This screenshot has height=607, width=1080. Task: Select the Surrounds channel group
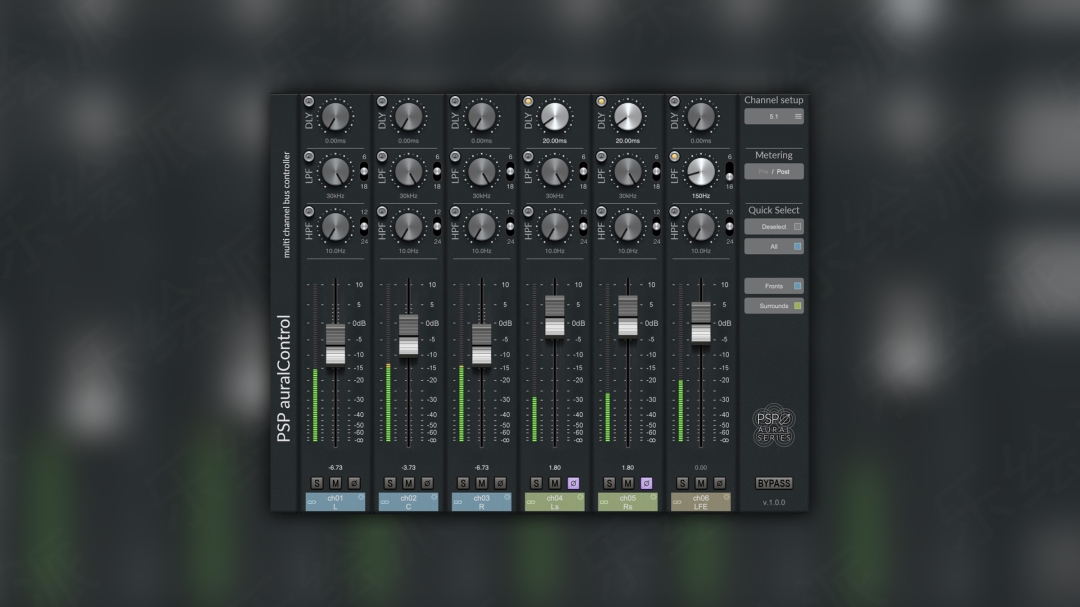773,306
